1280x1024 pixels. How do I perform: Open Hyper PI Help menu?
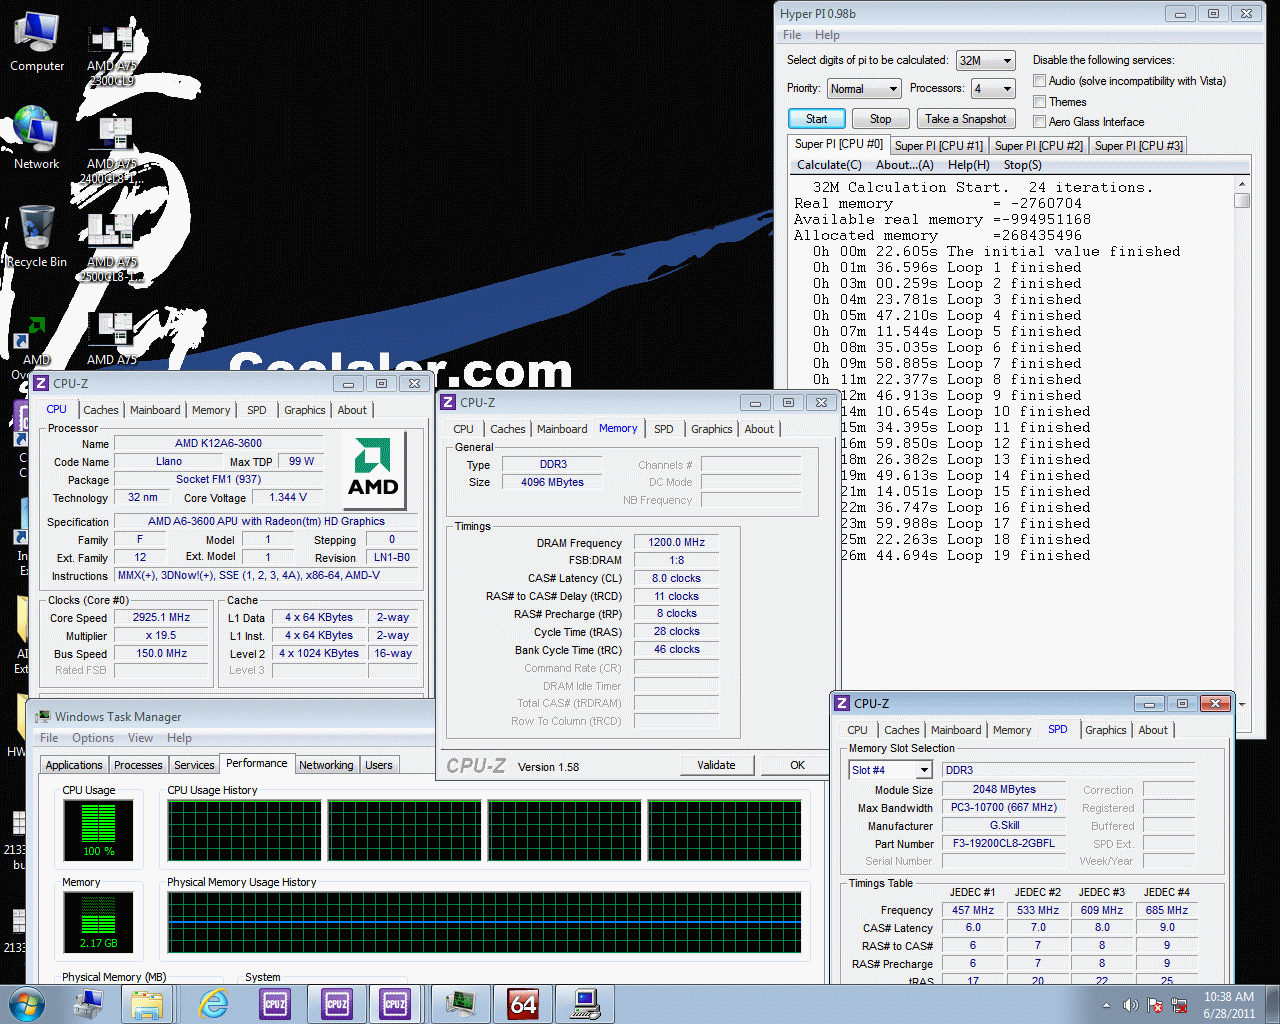tap(827, 35)
